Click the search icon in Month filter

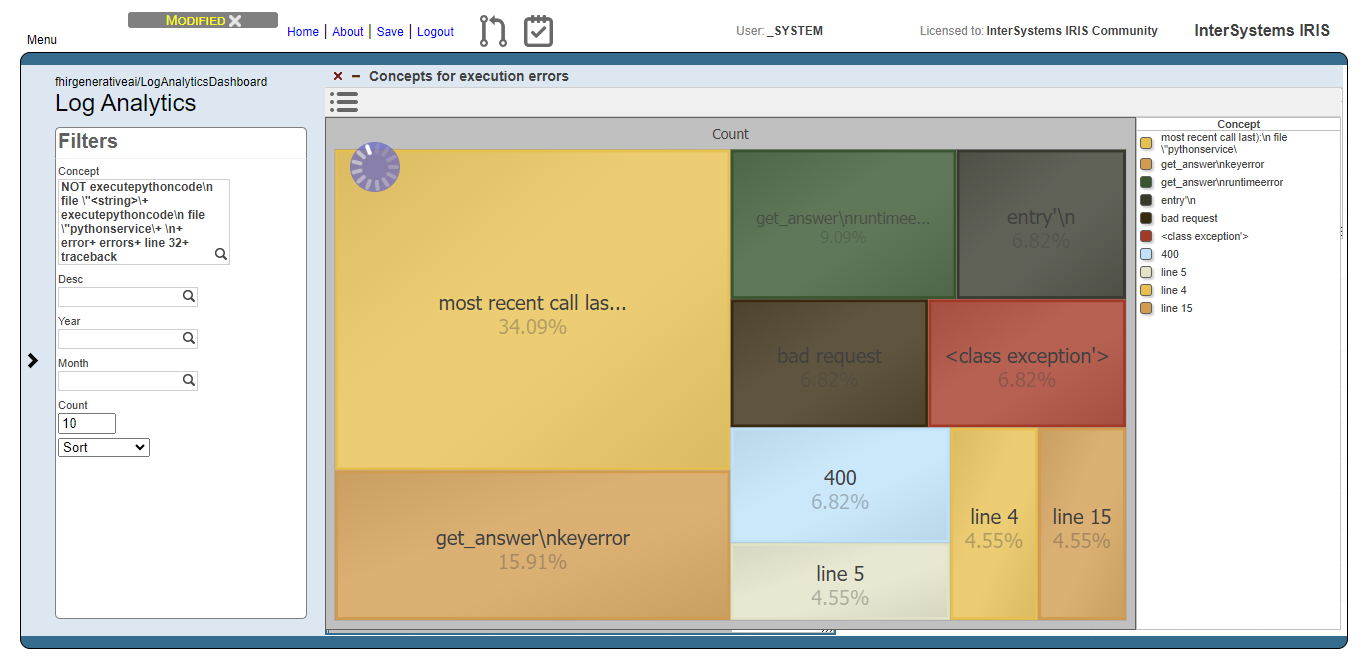(188, 381)
